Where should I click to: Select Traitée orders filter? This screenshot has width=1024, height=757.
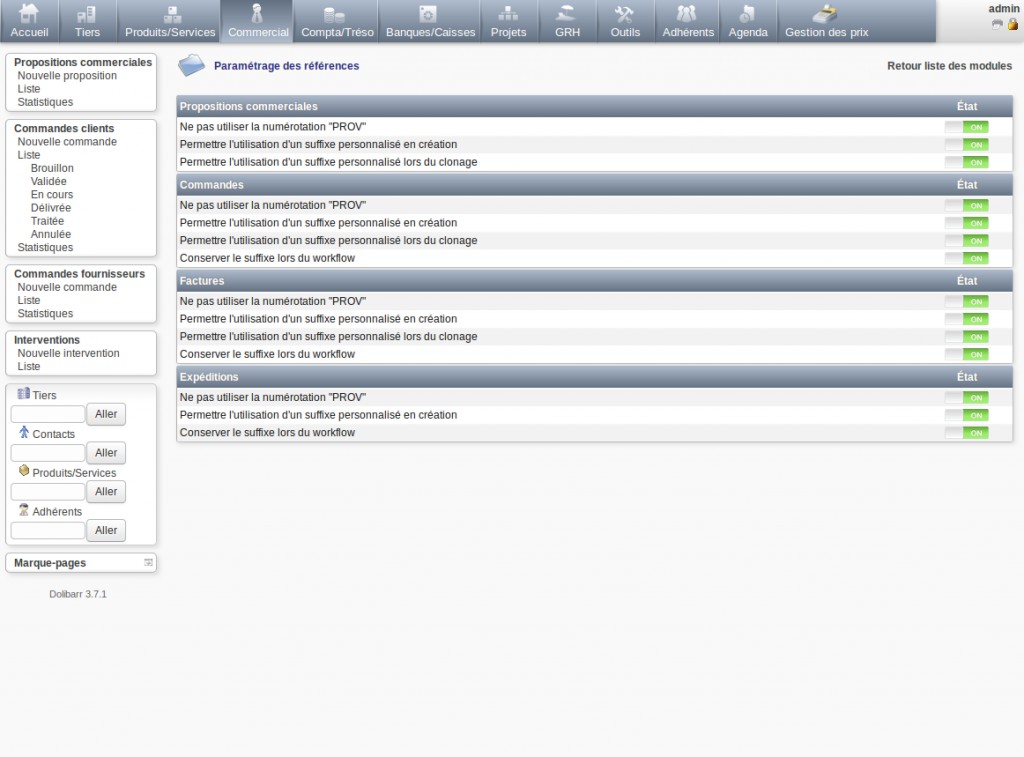click(47, 221)
